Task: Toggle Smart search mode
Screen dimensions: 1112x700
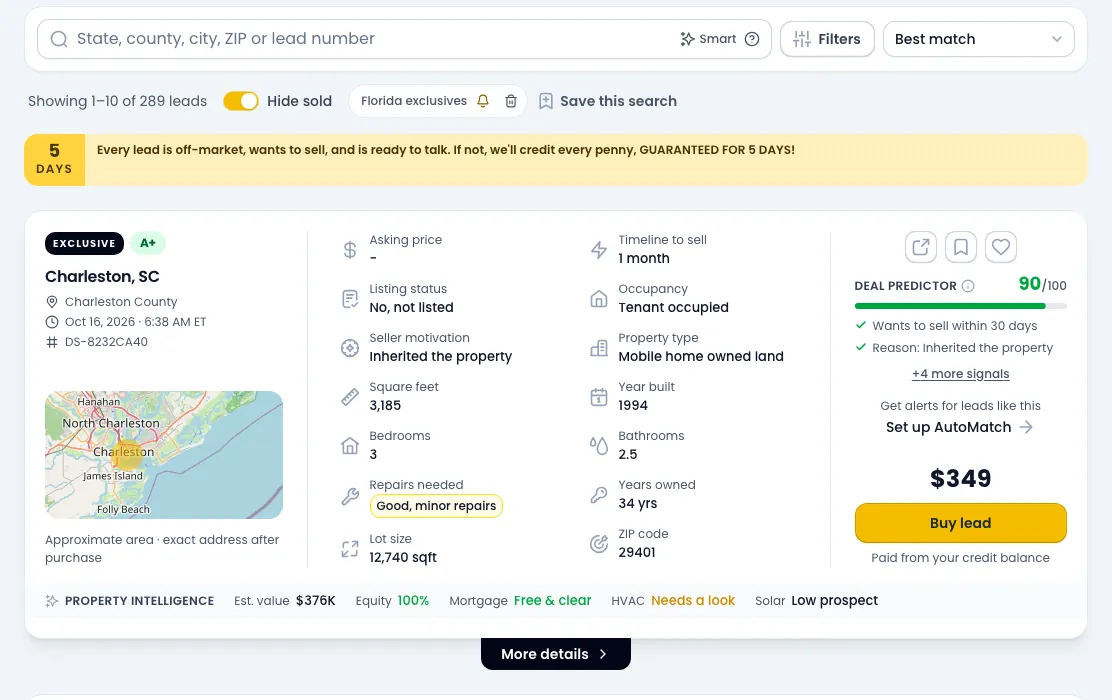Action: tap(708, 39)
